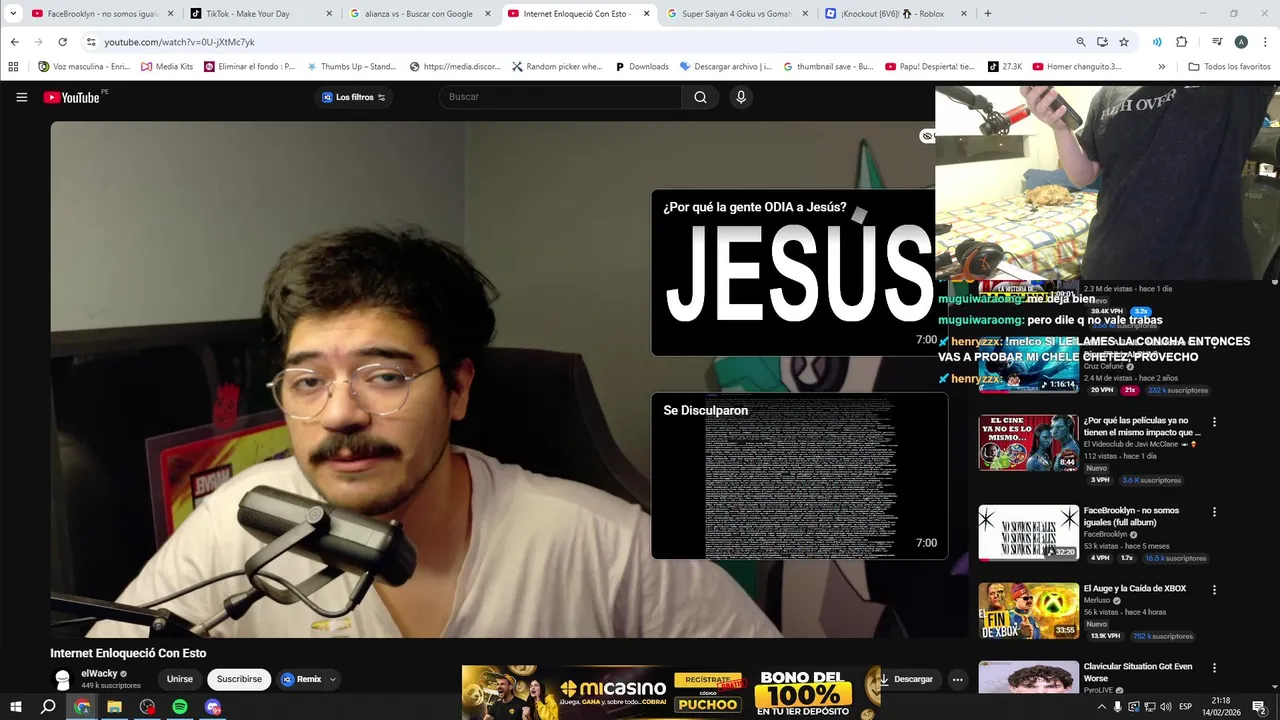
Task: Click the micasino Puchoo banner ad
Action: point(671,691)
